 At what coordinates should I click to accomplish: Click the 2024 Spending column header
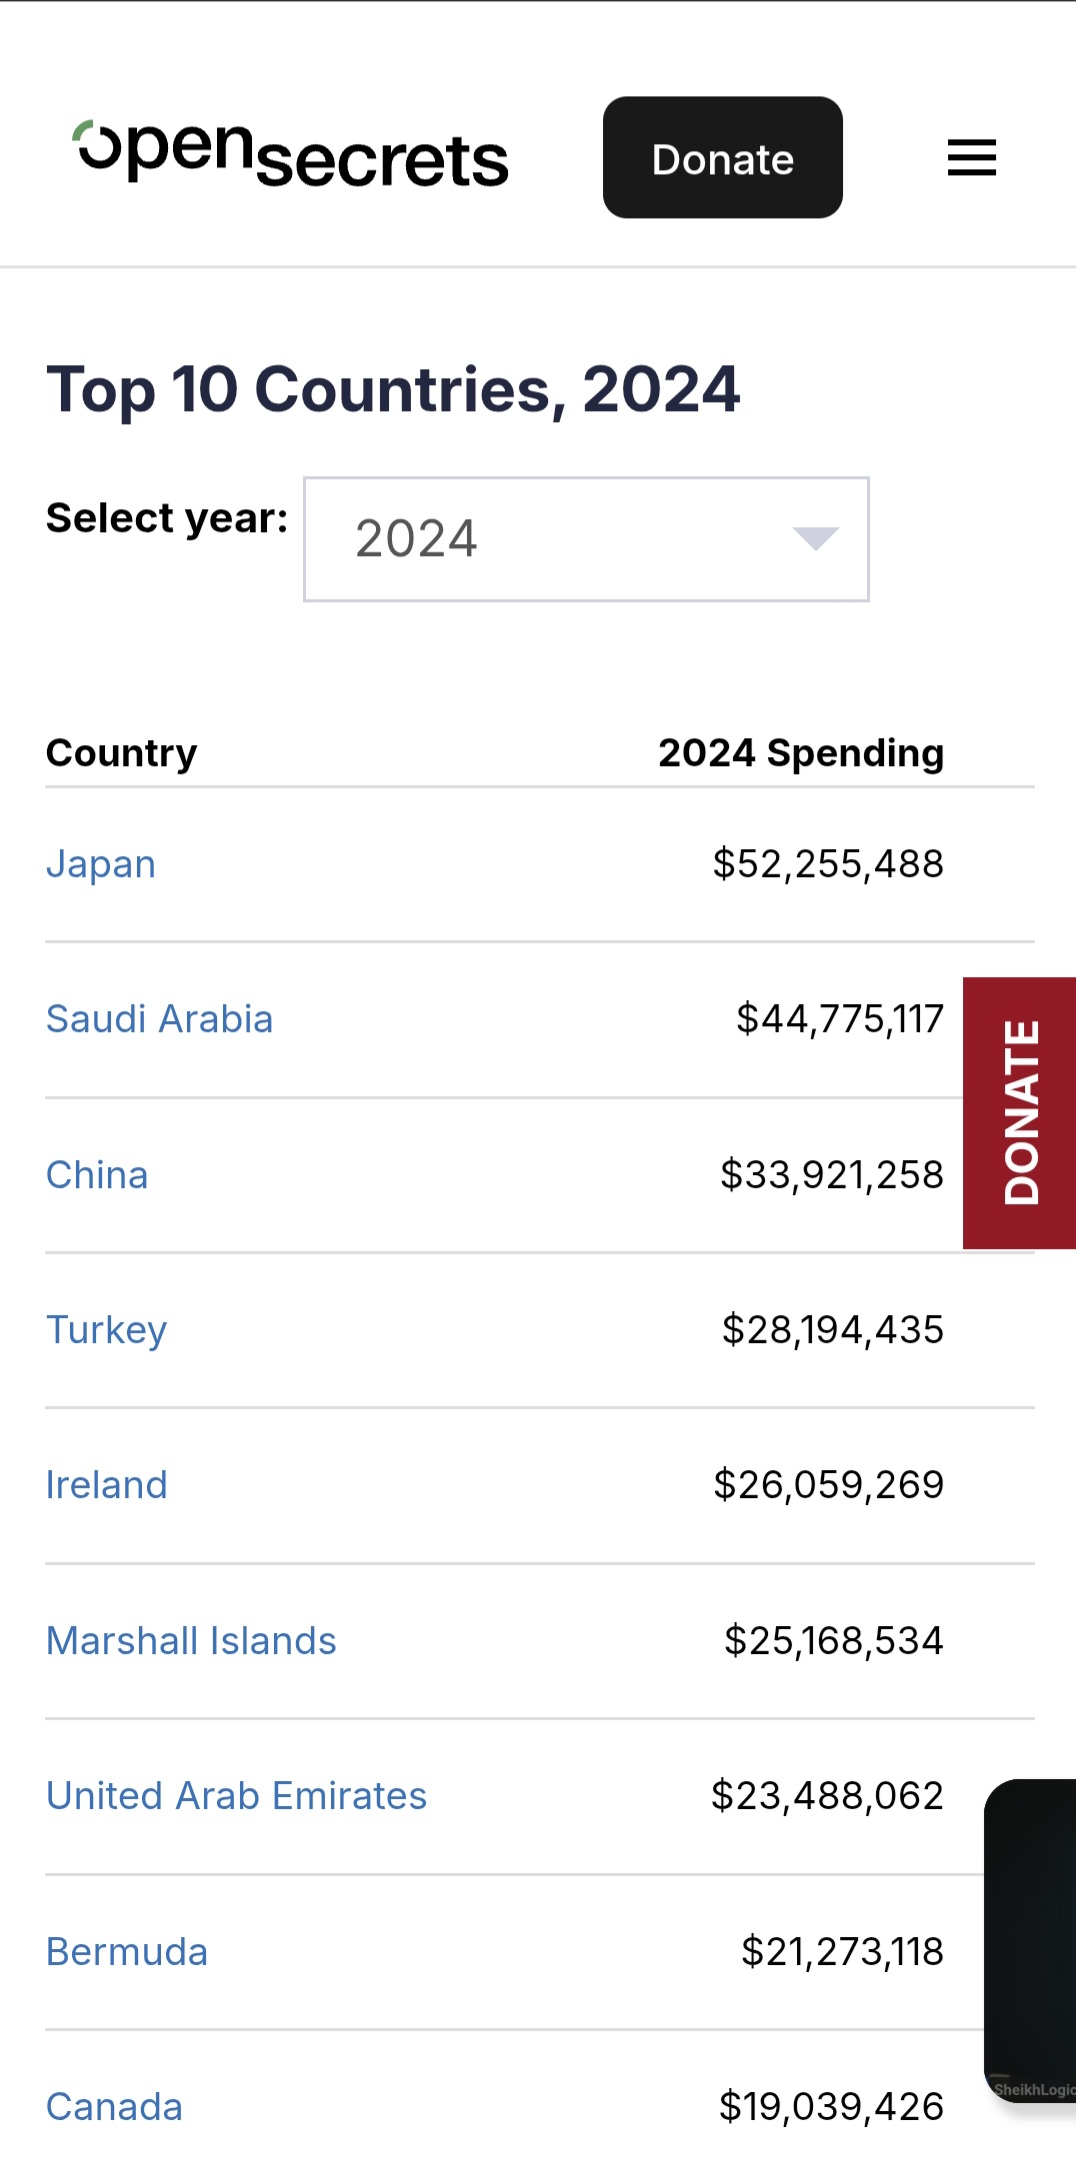(800, 753)
